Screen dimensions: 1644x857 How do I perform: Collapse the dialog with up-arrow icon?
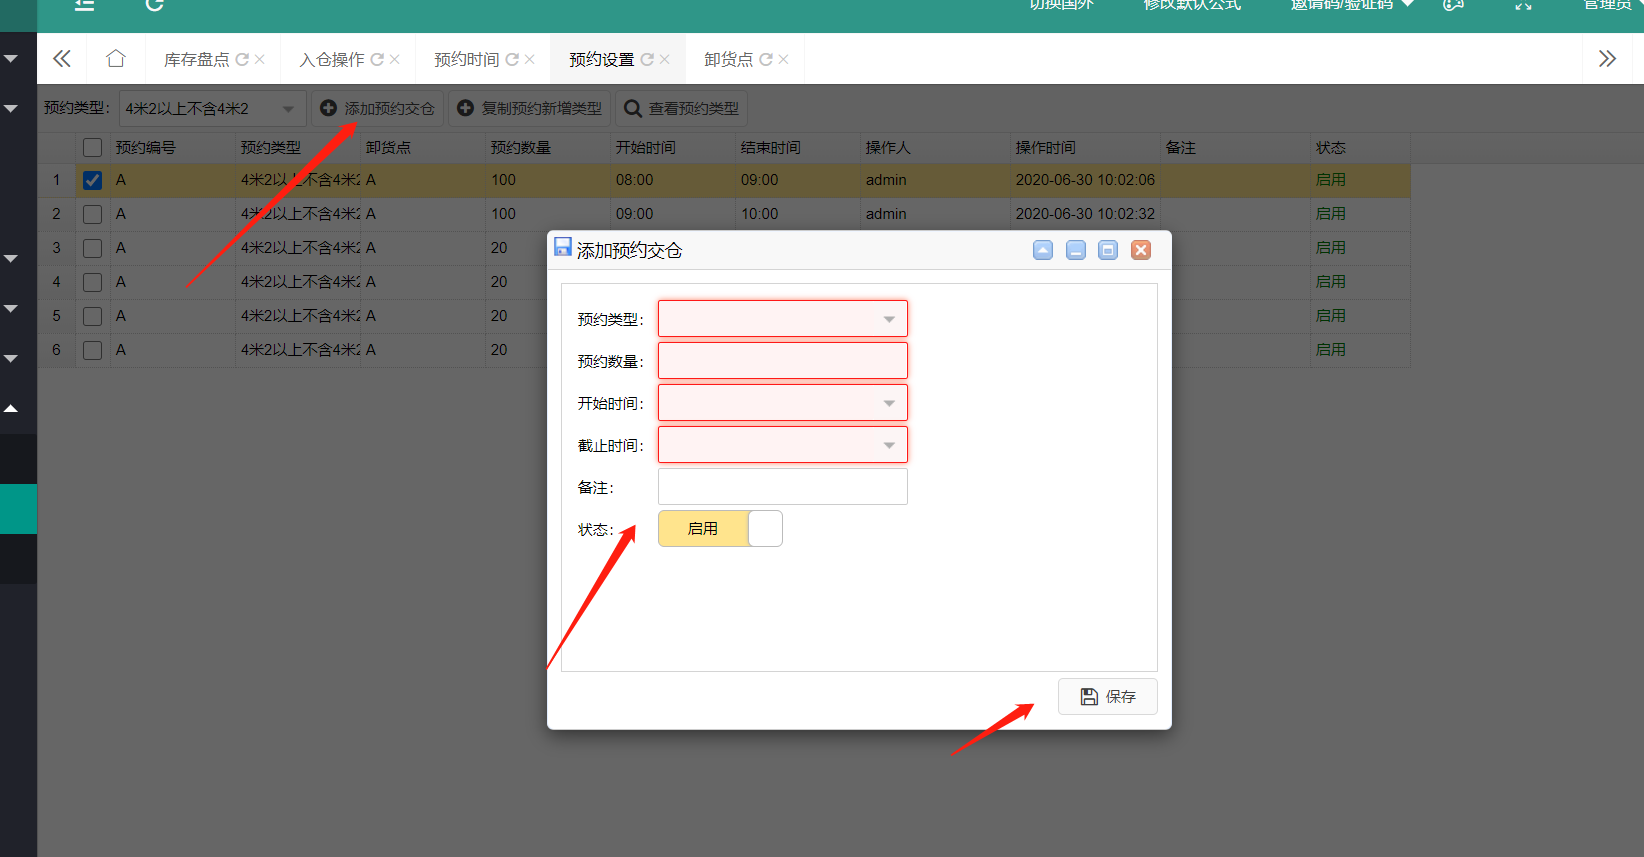pos(1043,250)
